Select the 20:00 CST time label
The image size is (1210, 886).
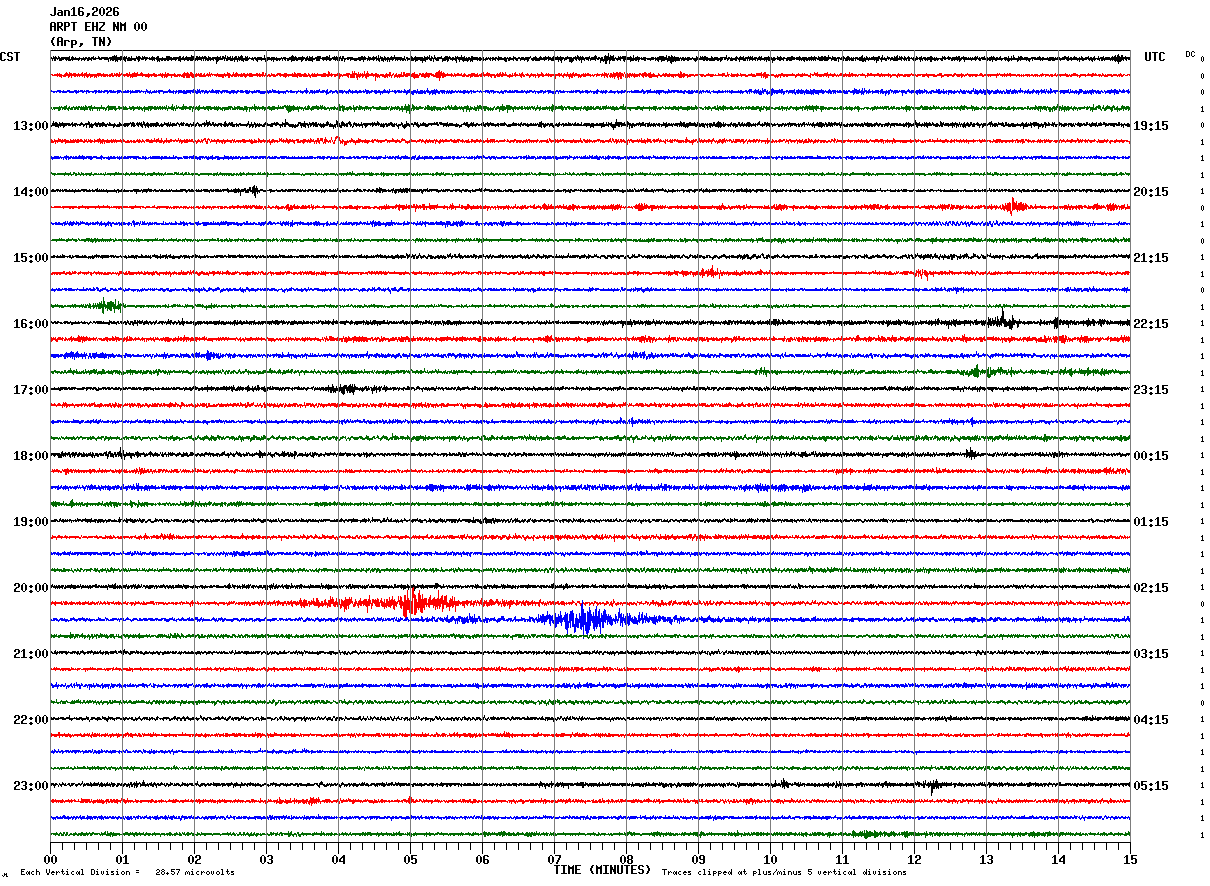[x=30, y=588]
